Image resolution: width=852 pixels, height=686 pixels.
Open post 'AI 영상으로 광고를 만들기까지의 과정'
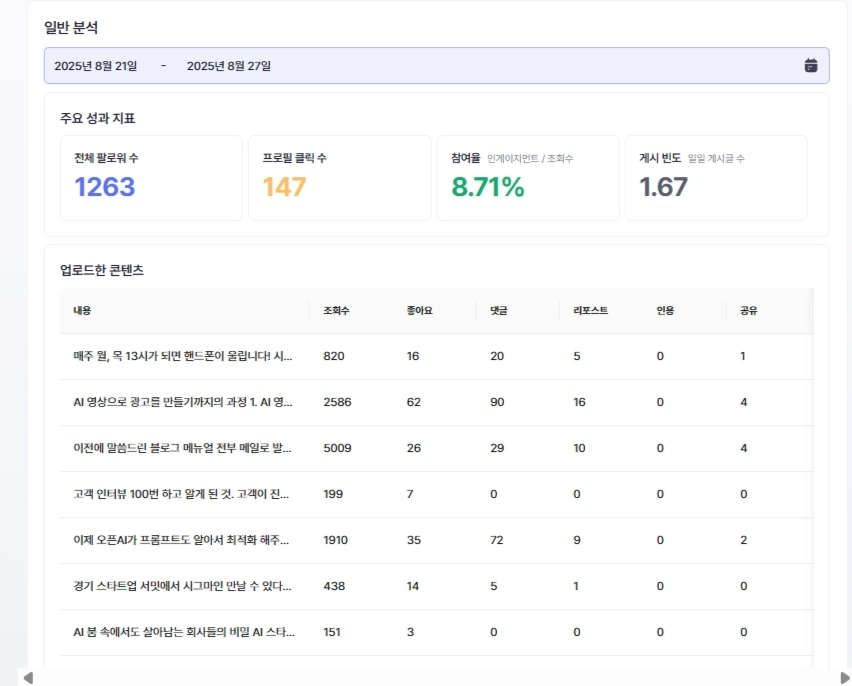pyautogui.click(x=183, y=402)
